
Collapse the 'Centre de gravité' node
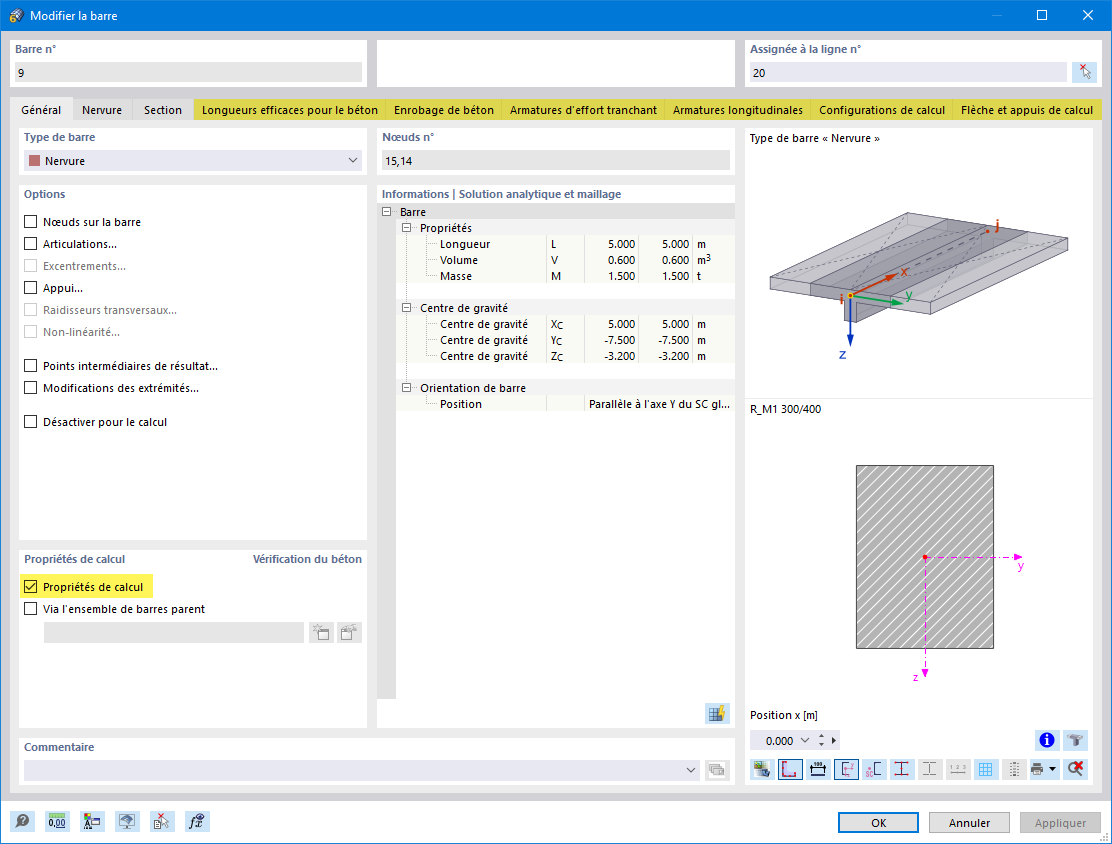point(406,308)
